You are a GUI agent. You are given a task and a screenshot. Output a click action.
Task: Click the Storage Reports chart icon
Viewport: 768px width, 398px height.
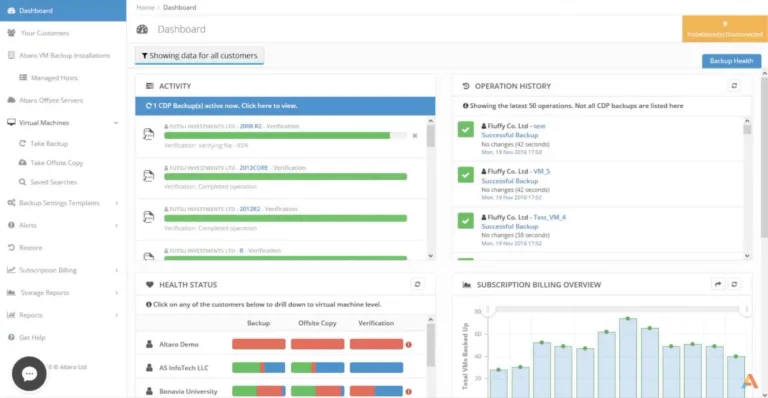(11, 292)
